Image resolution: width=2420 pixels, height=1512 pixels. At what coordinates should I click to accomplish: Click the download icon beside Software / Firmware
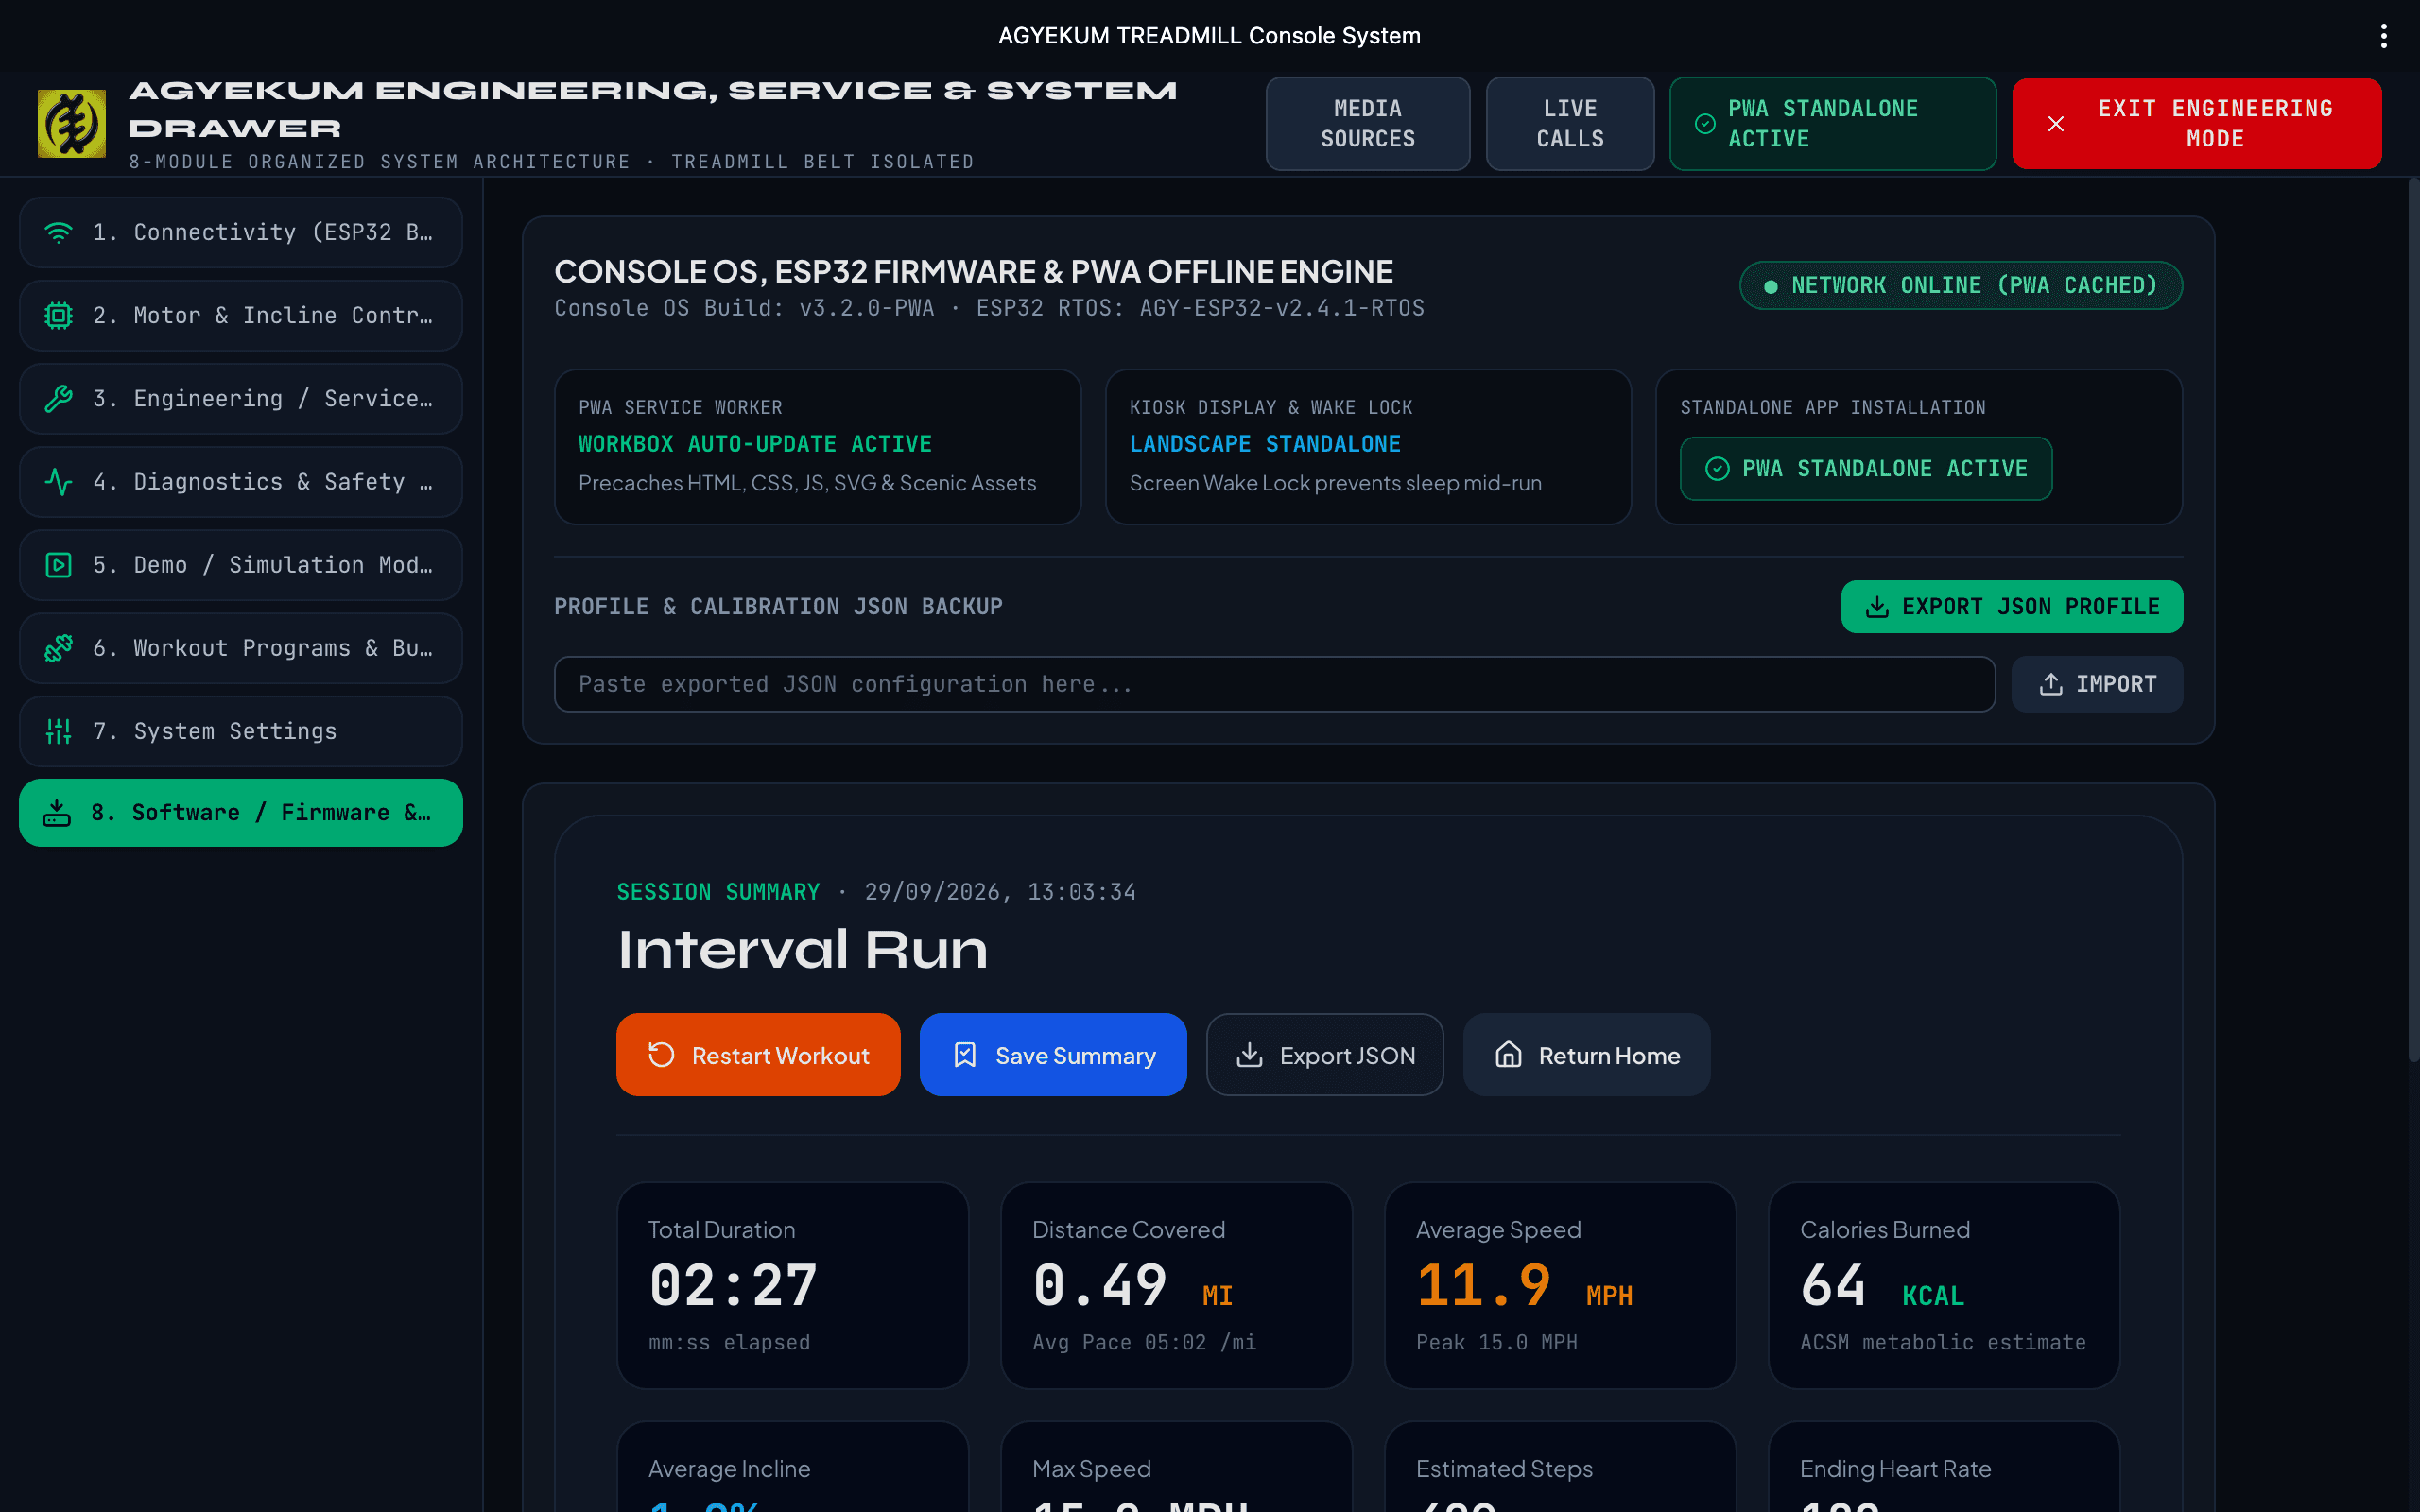click(56, 812)
